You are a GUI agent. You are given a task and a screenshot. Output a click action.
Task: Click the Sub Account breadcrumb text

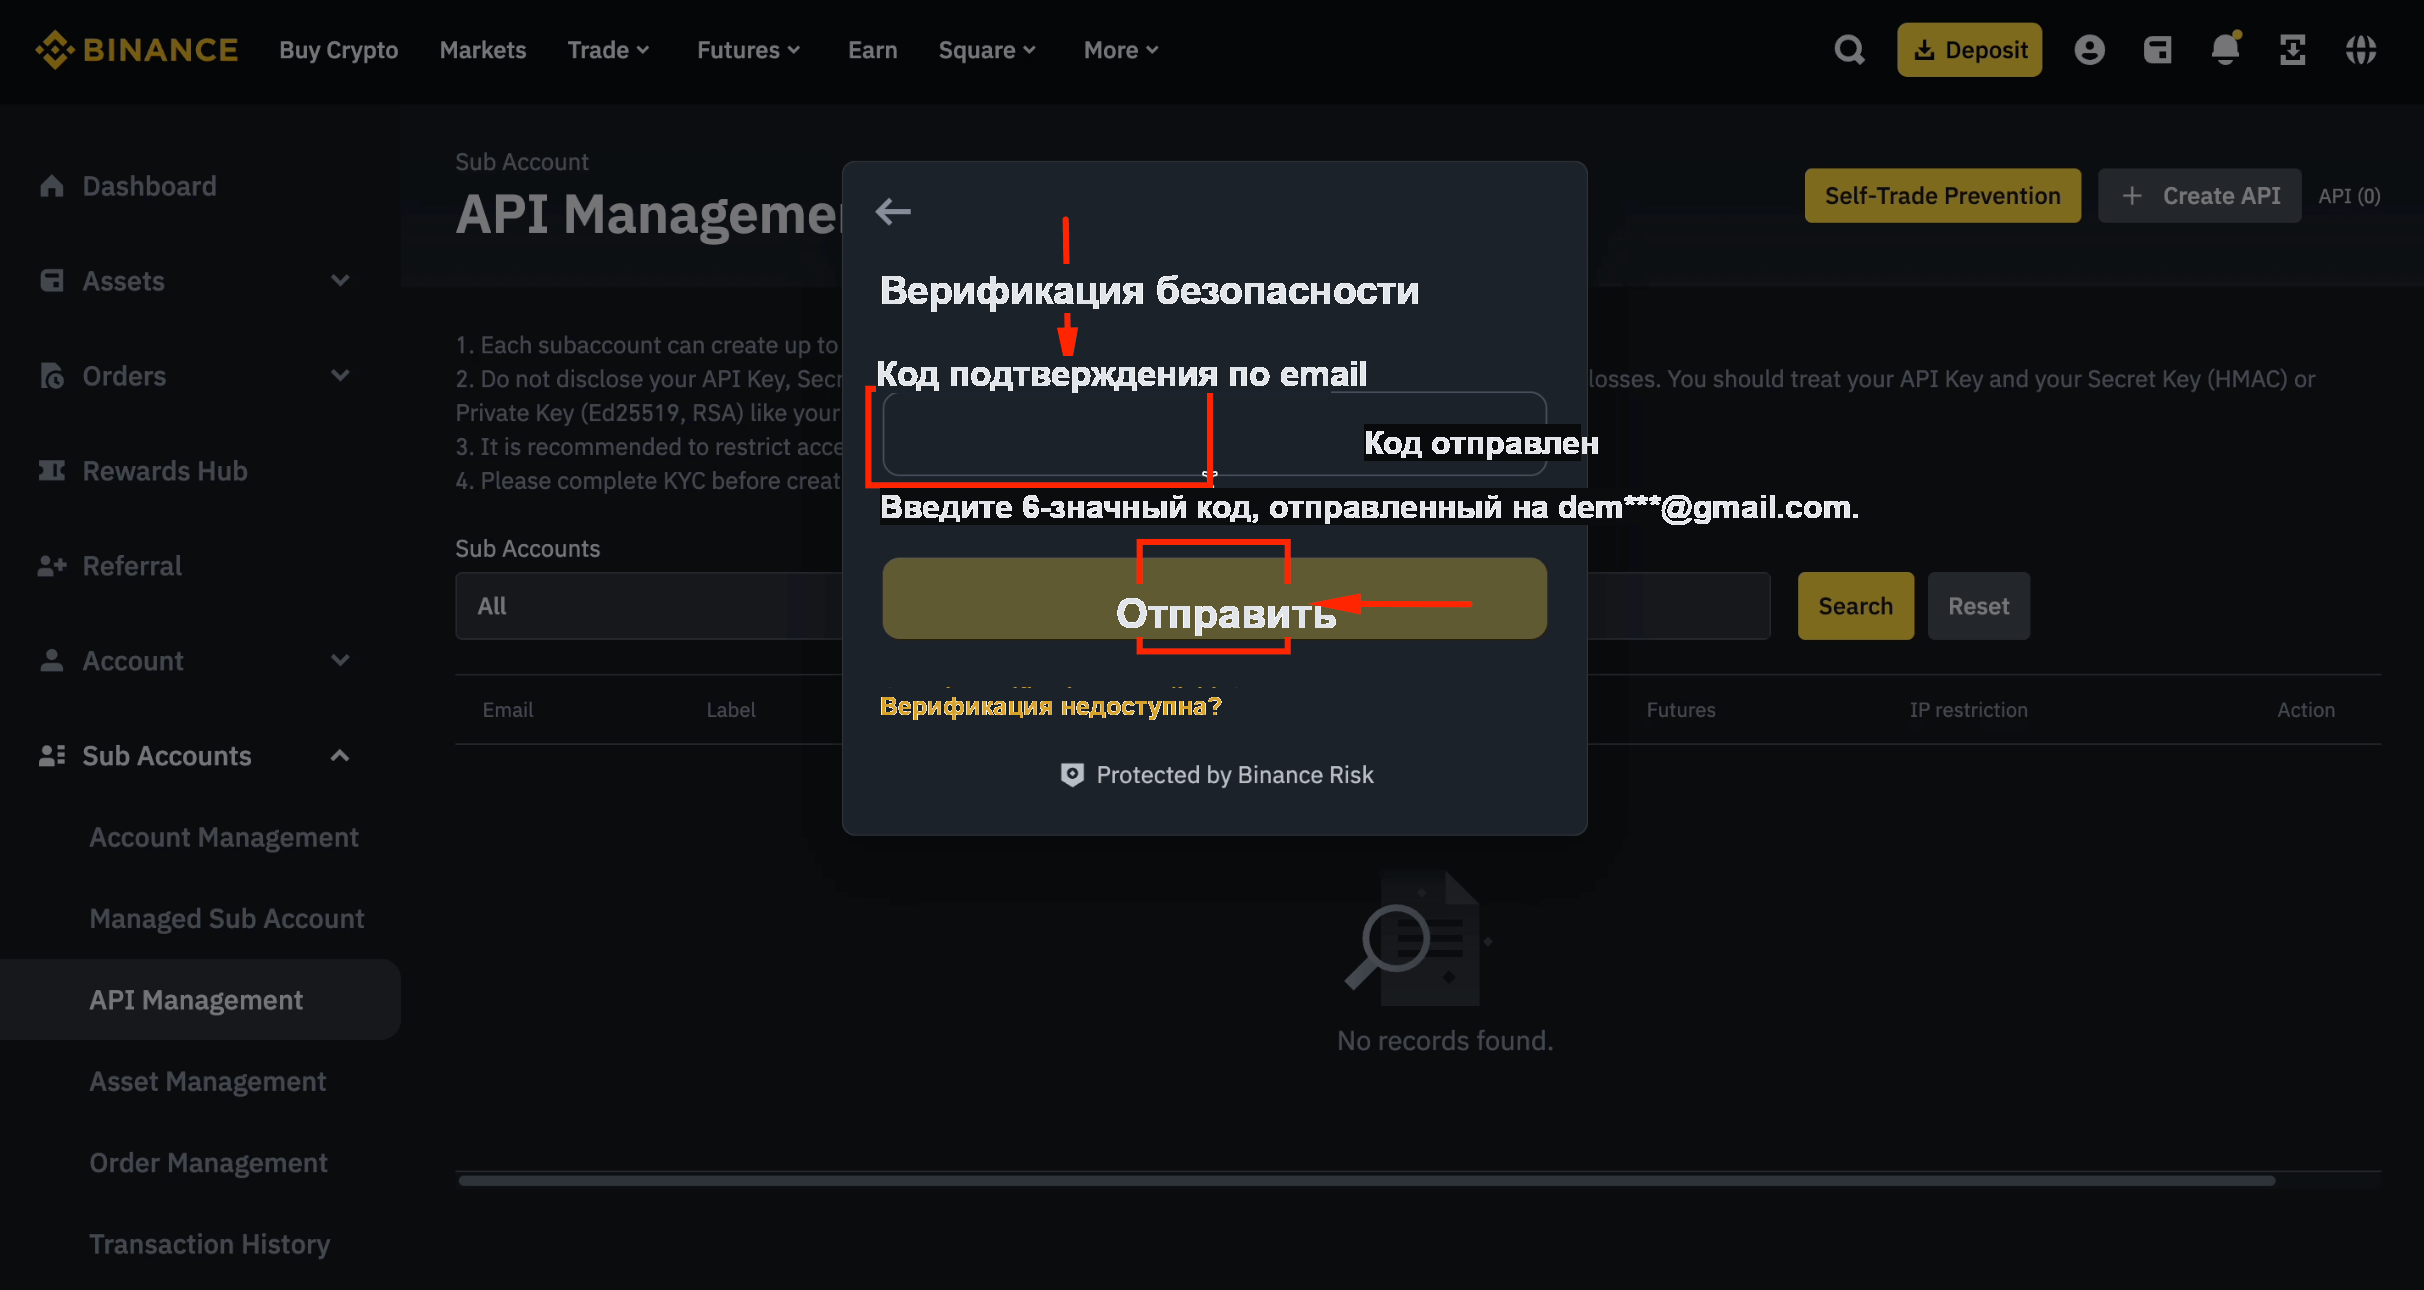[x=522, y=162]
